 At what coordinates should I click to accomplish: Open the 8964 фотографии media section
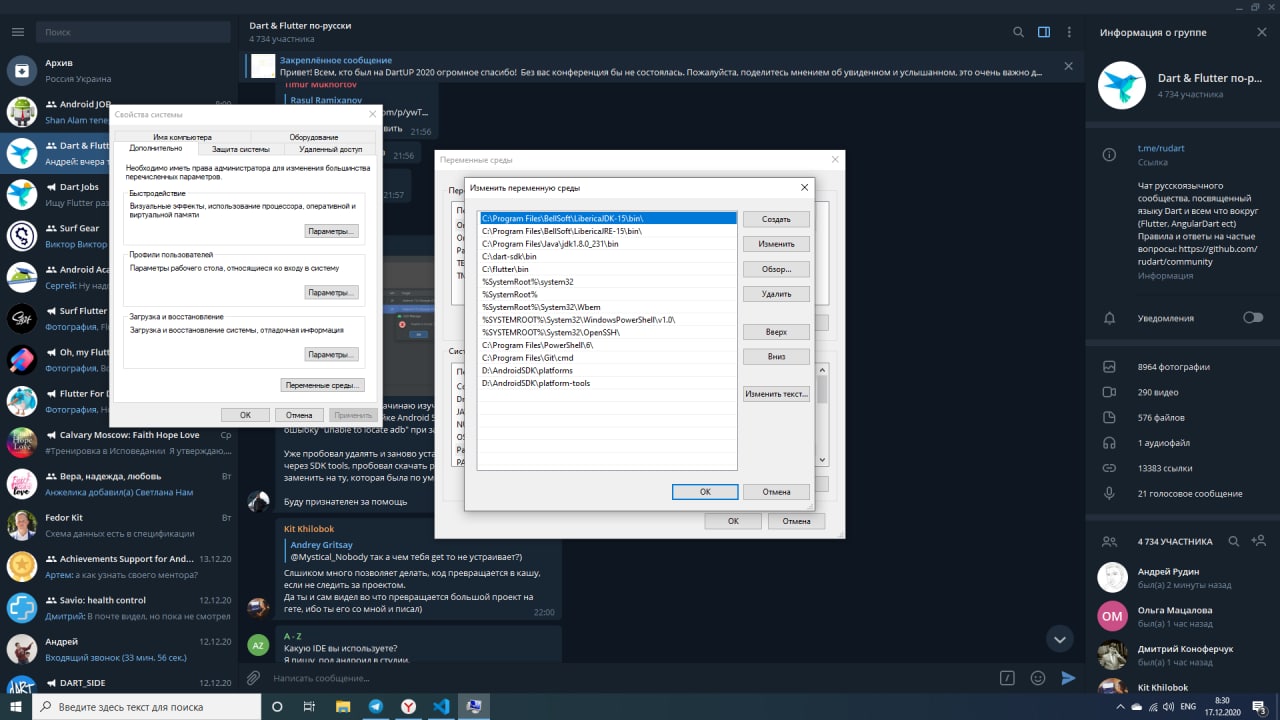point(1182,367)
